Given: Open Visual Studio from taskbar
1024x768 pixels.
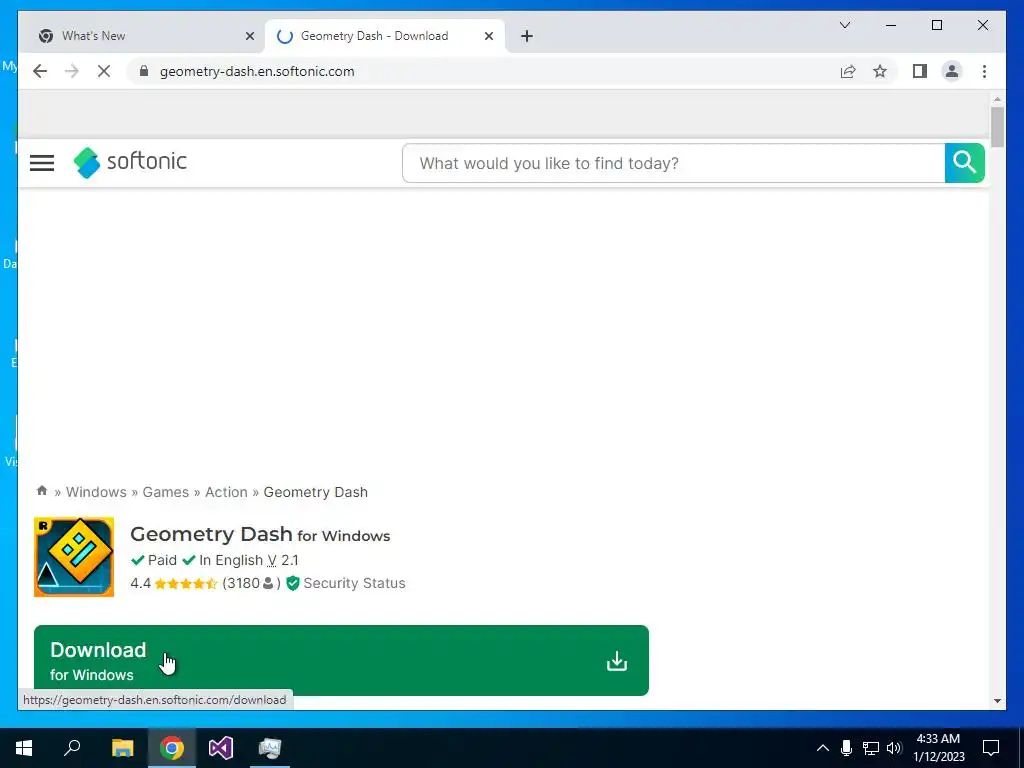Looking at the screenshot, I should tap(221, 748).
